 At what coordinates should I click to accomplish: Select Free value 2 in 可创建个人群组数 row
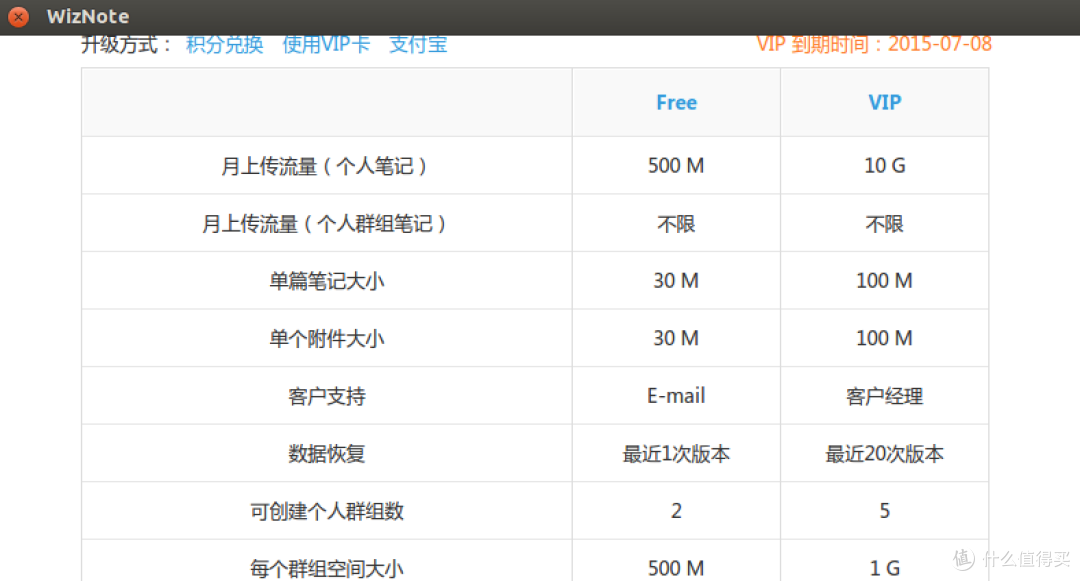pos(676,511)
